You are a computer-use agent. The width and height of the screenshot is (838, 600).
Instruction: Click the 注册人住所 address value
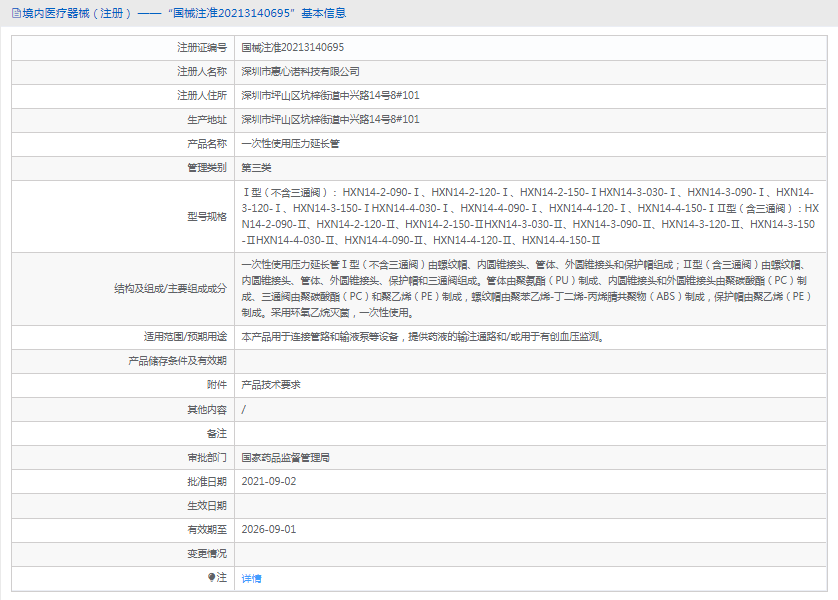click(330, 96)
